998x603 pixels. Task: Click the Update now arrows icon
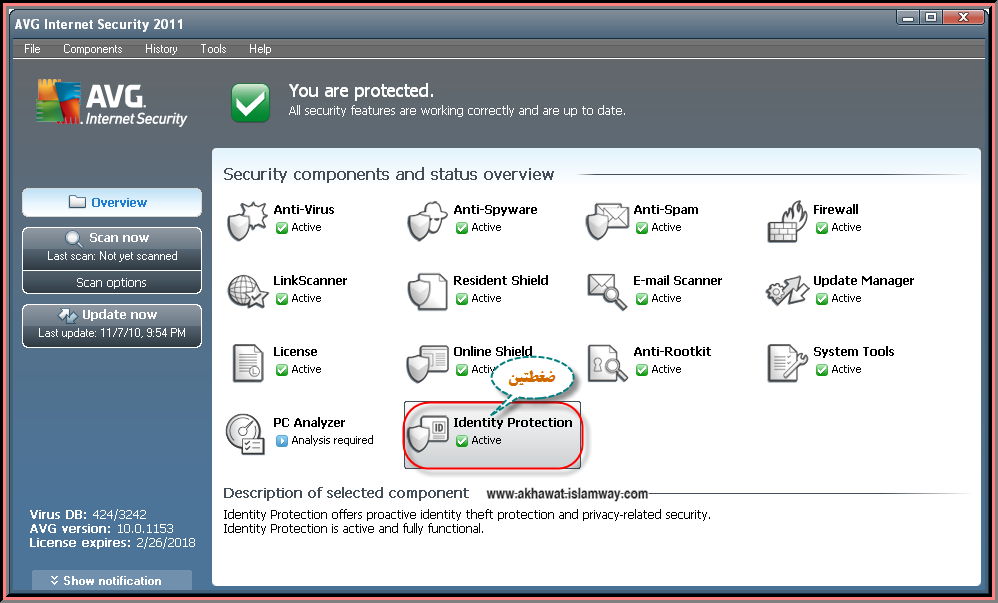pyautogui.click(x=67, y=315)
